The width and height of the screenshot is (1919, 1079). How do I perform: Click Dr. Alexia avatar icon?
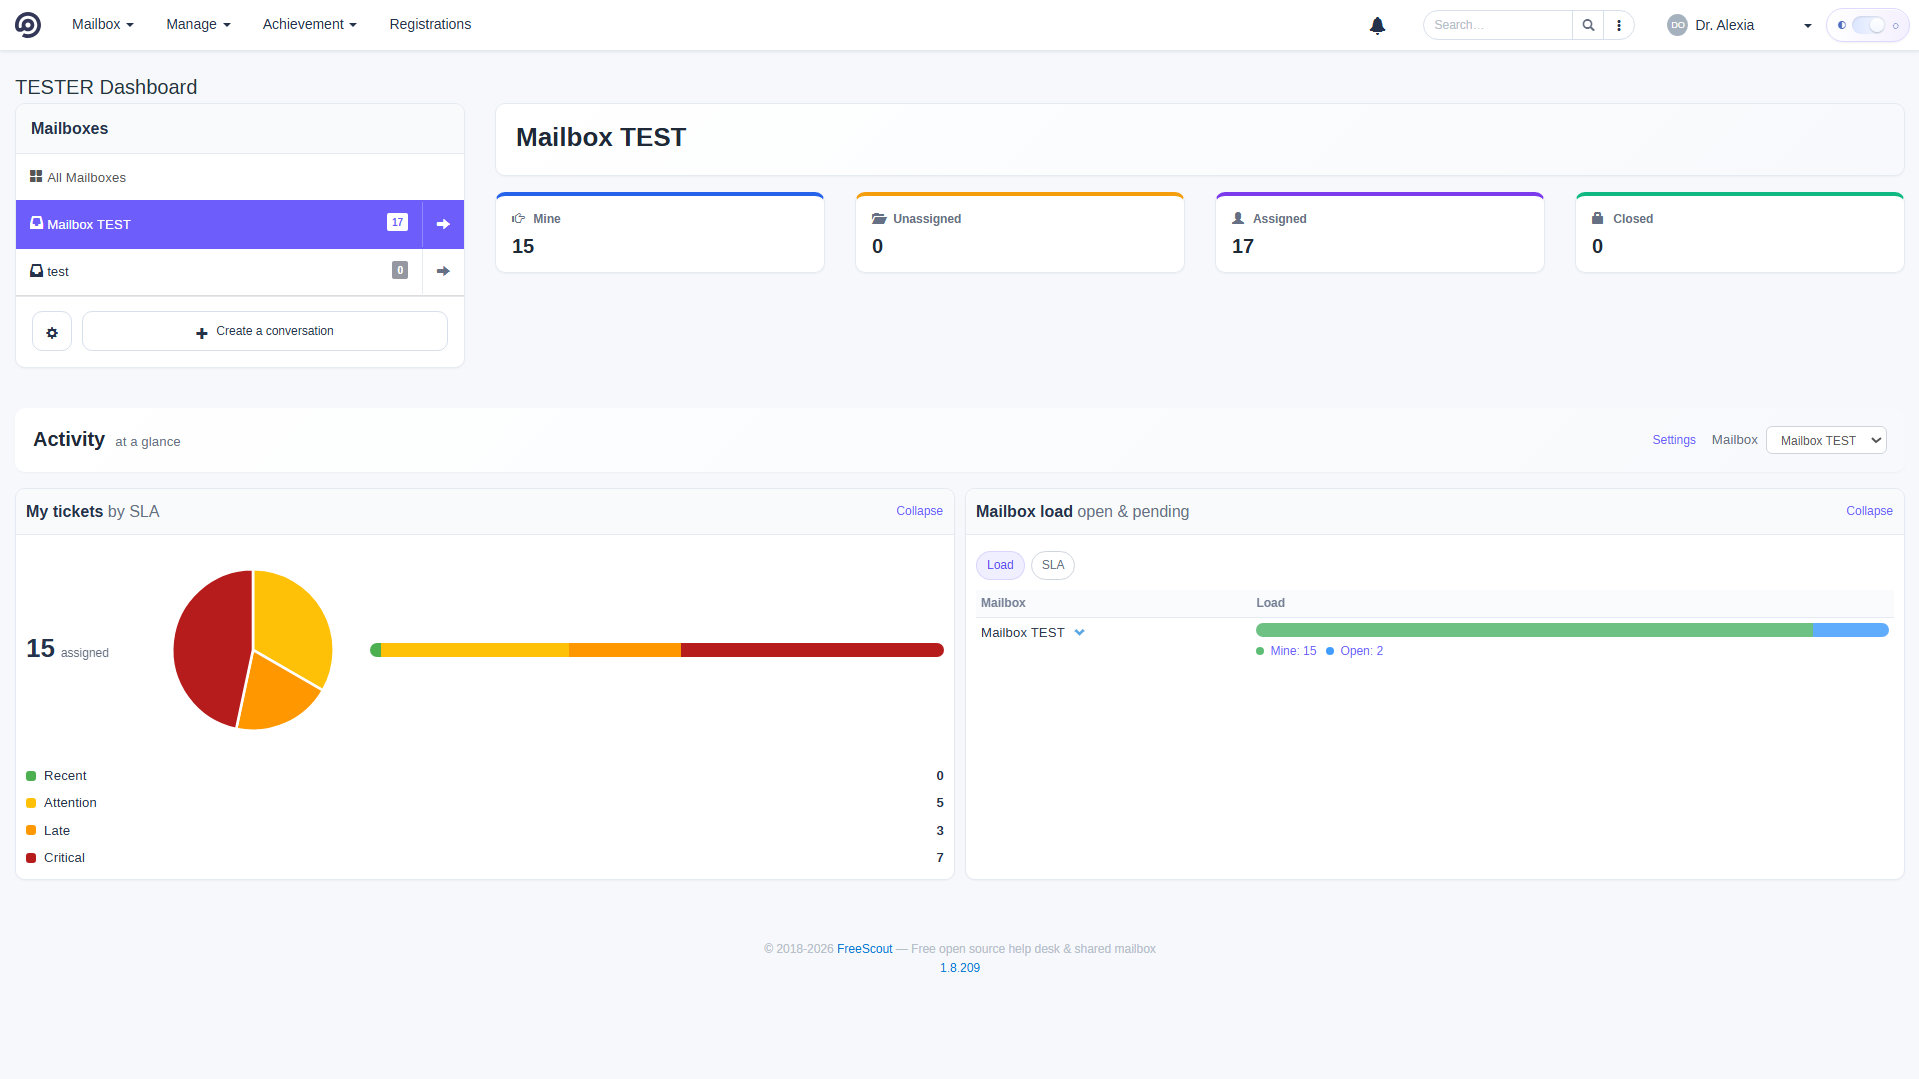(1677, 25)
